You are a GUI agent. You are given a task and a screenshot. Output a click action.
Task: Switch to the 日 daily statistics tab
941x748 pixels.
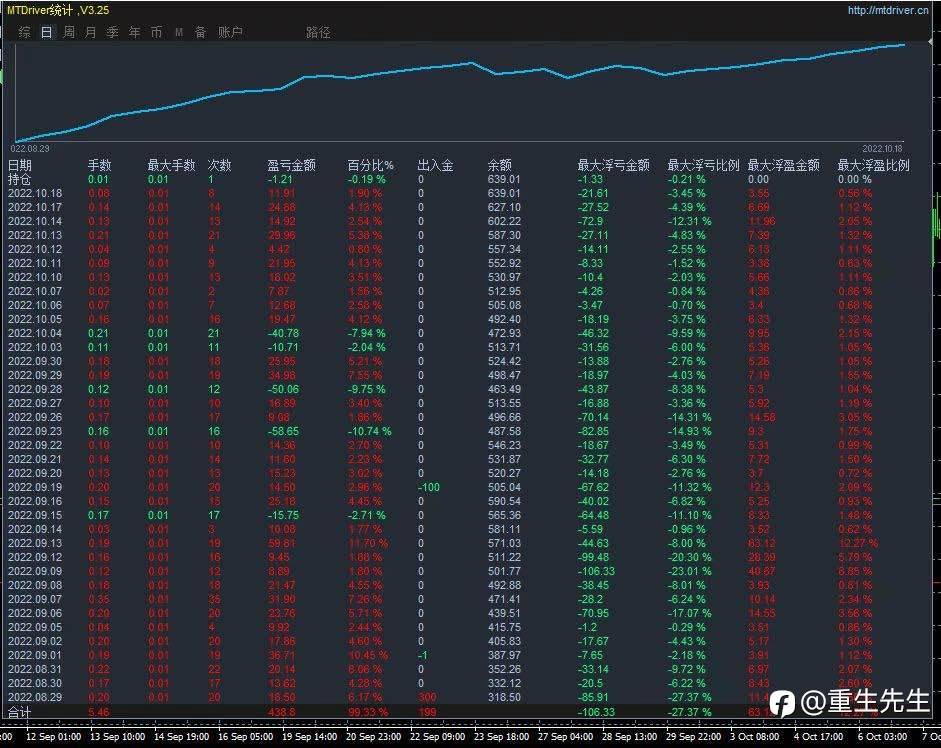point(47,32)
